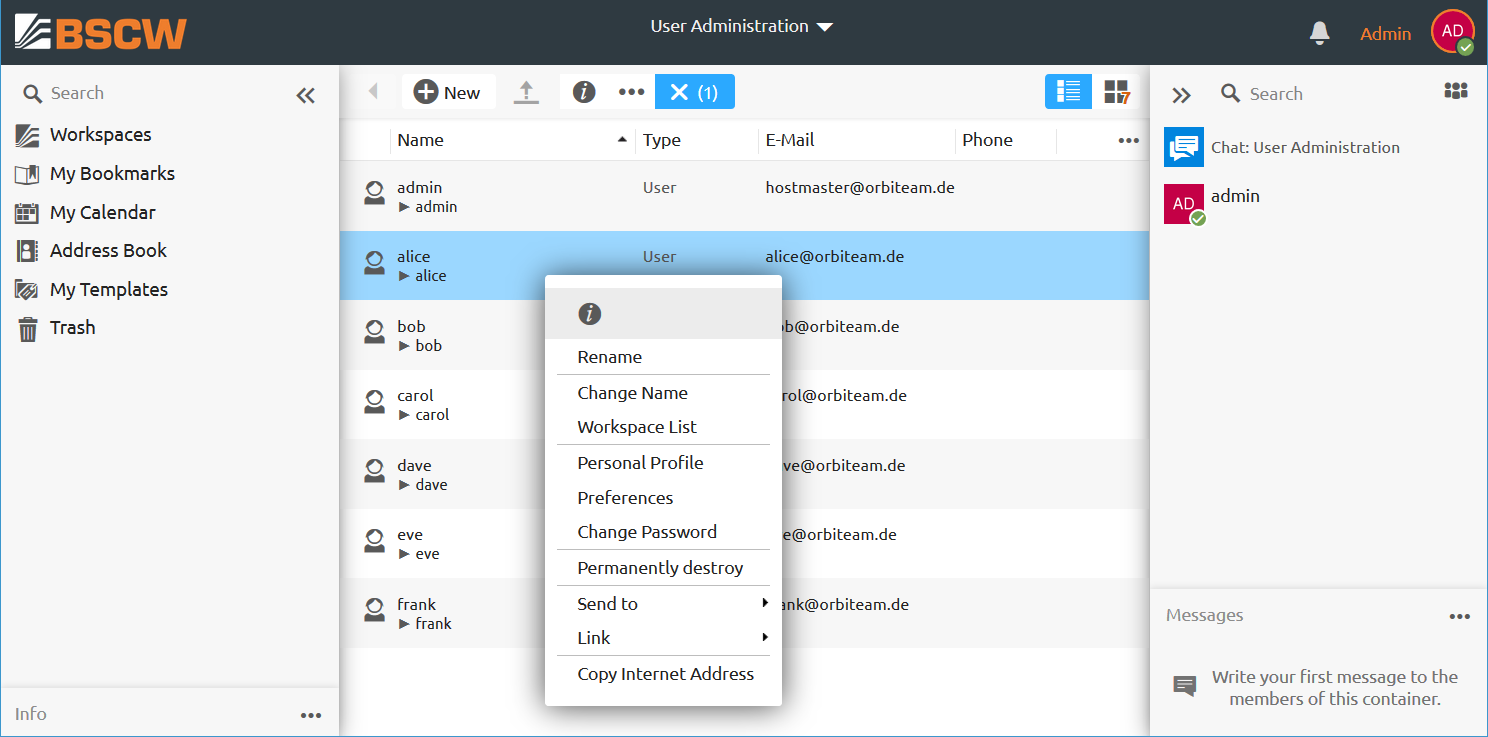This screenshot has height=737, width=1488.
Task: Show members icon in right panel
Action: tap(1455, 92)
